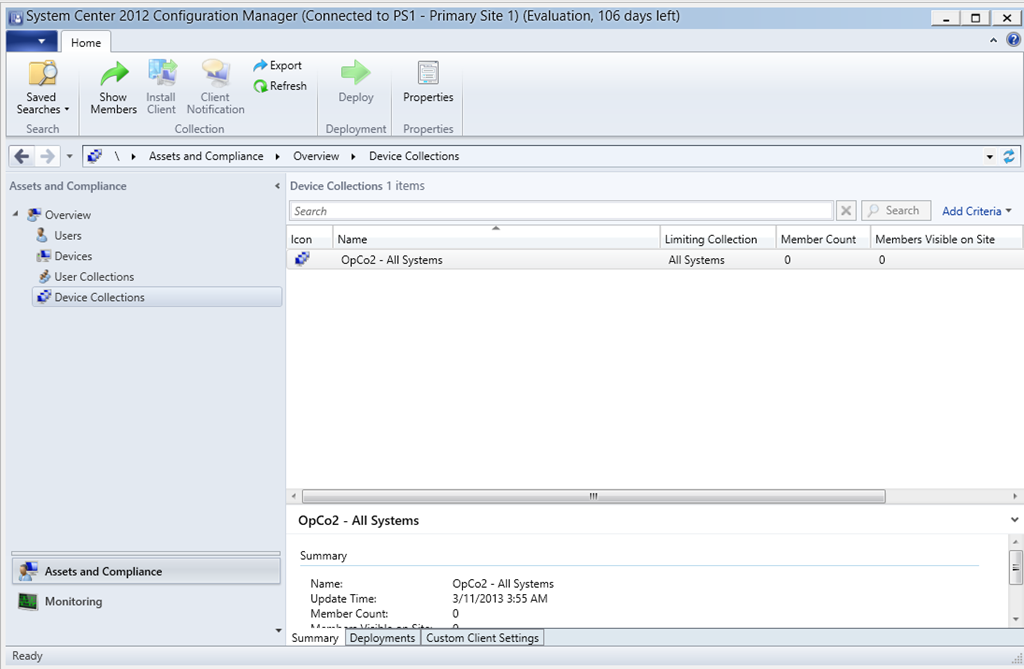Screen dimensions: 1024x669
Task: Click the Deploy ribbon button
Action: click(x=356, y=82)
